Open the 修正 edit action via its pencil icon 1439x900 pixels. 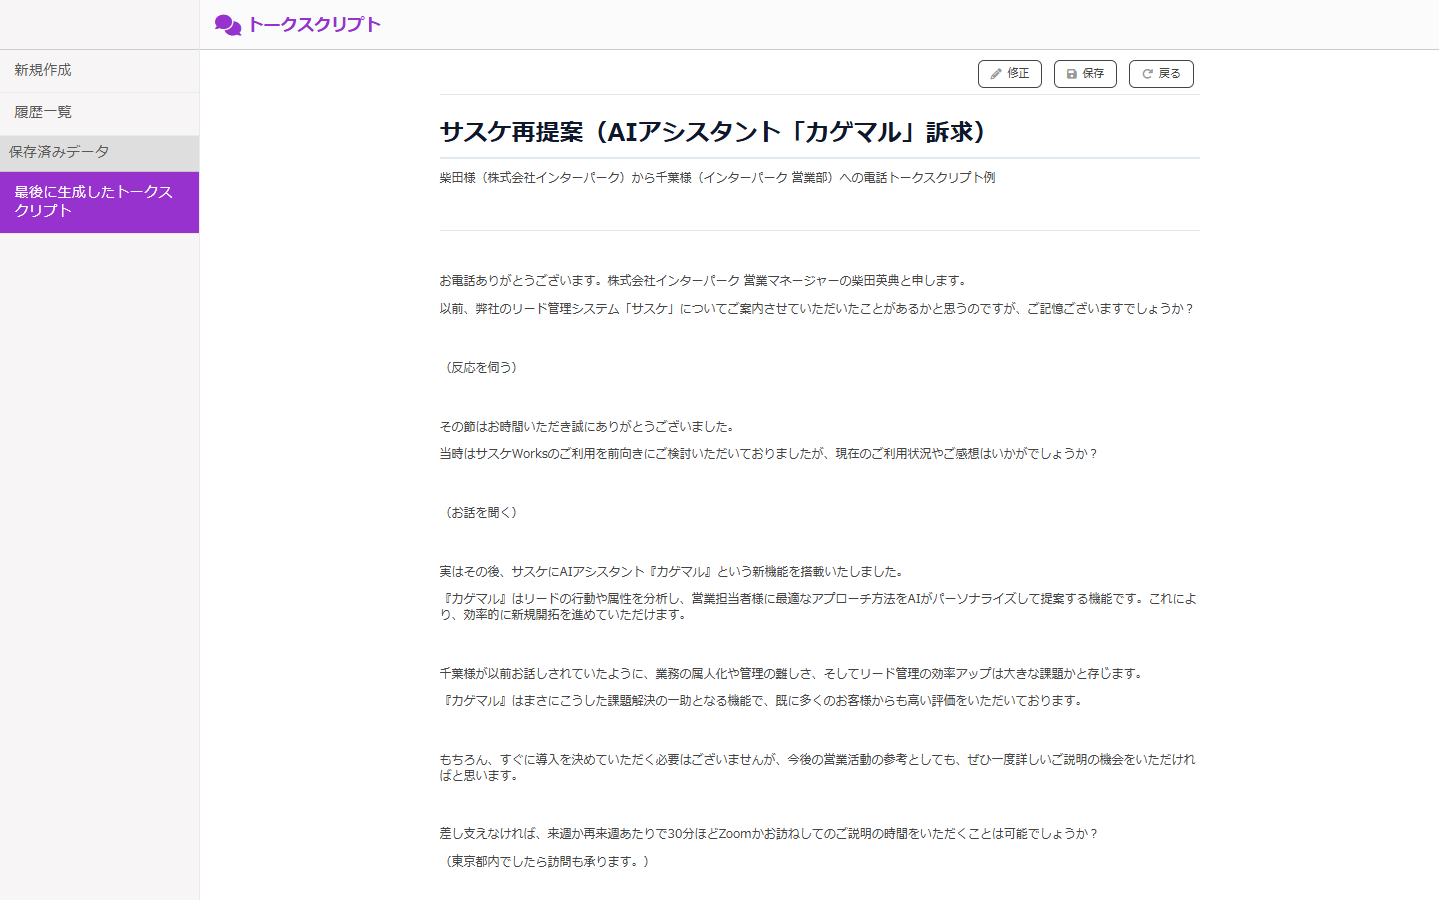pyautogui.click(x=995, y=73)
